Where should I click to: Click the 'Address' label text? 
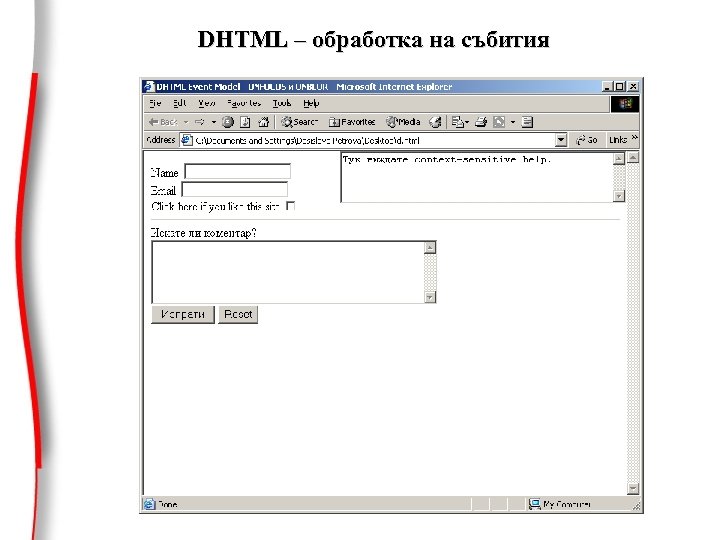click(161, 140)
